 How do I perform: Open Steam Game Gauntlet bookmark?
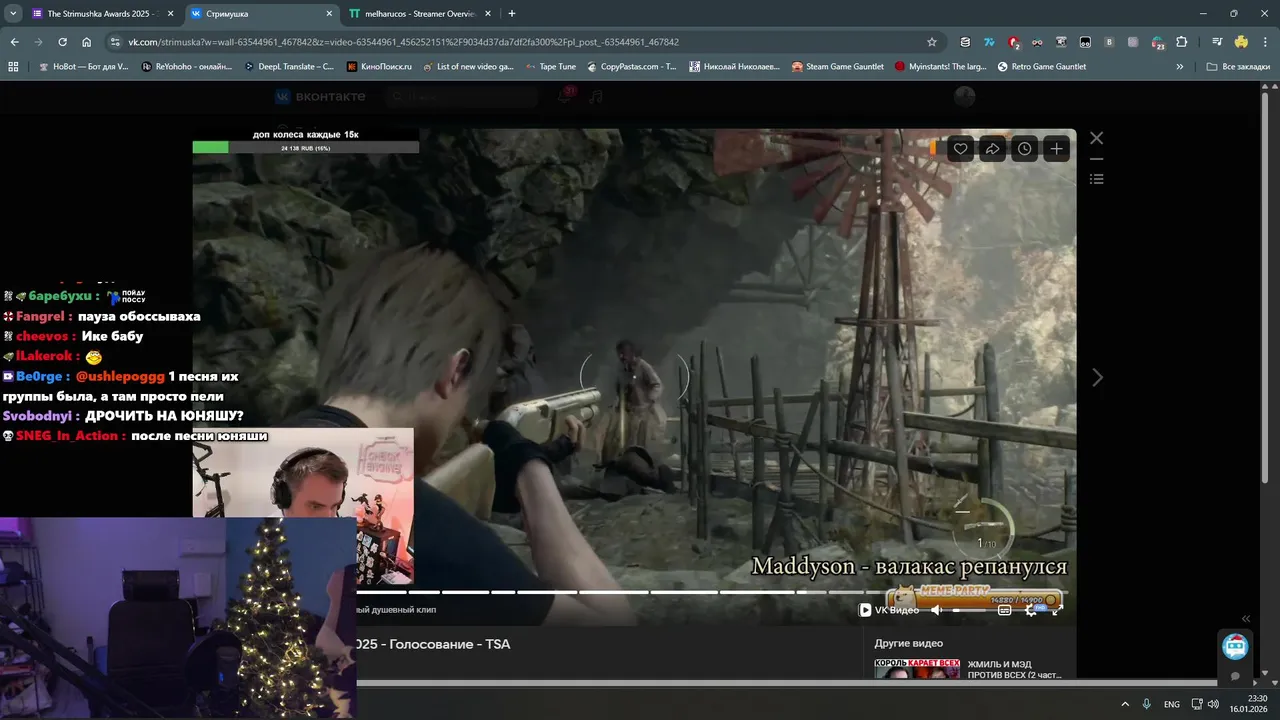pyautogui.click(x=837, y=67)
